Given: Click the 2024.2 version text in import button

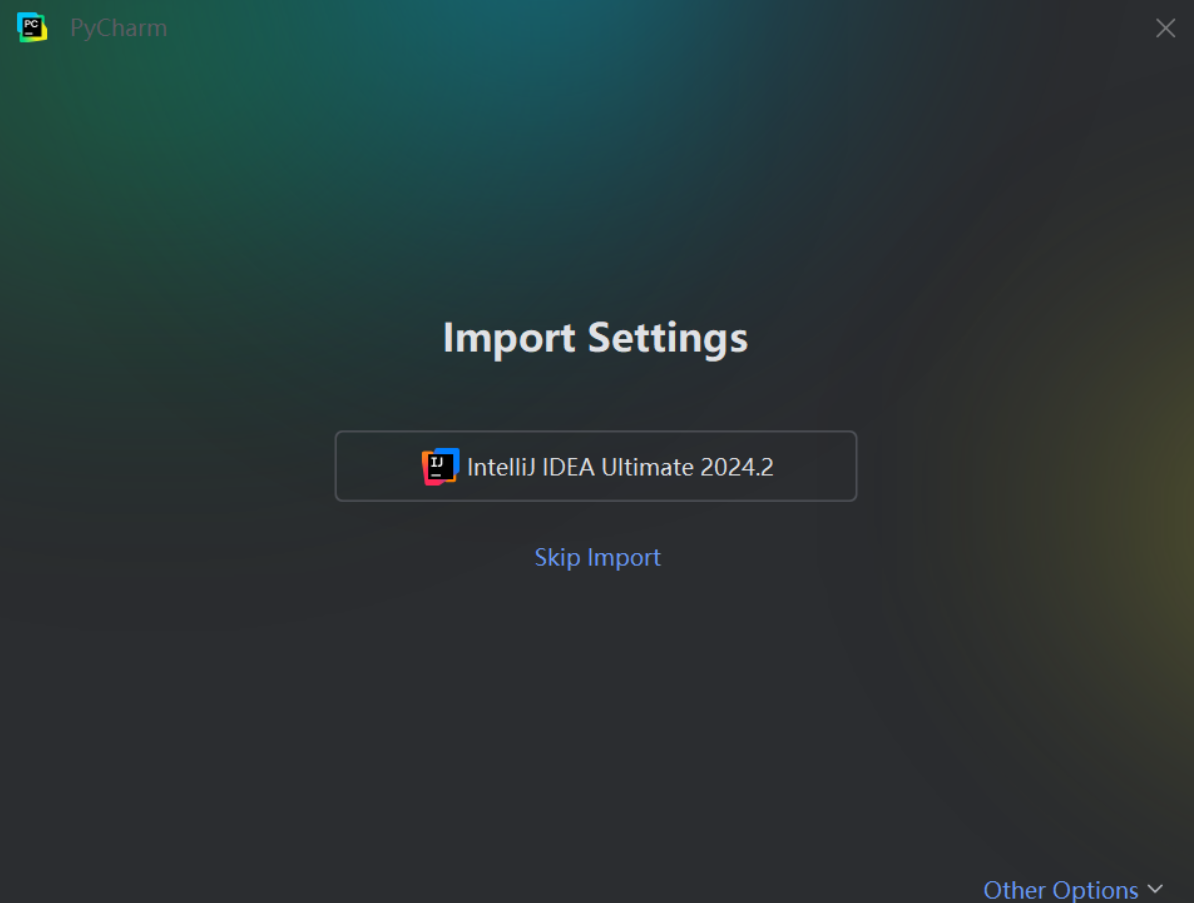Looking at the screenshot, I should point(737,467).
